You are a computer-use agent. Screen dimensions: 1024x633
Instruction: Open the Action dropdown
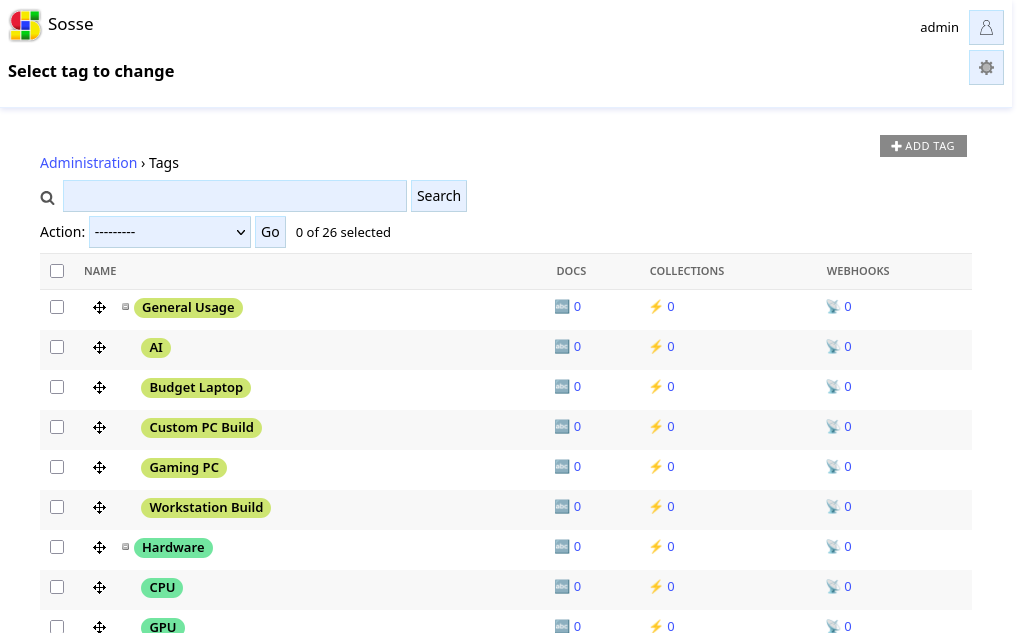tap(170, 232)
